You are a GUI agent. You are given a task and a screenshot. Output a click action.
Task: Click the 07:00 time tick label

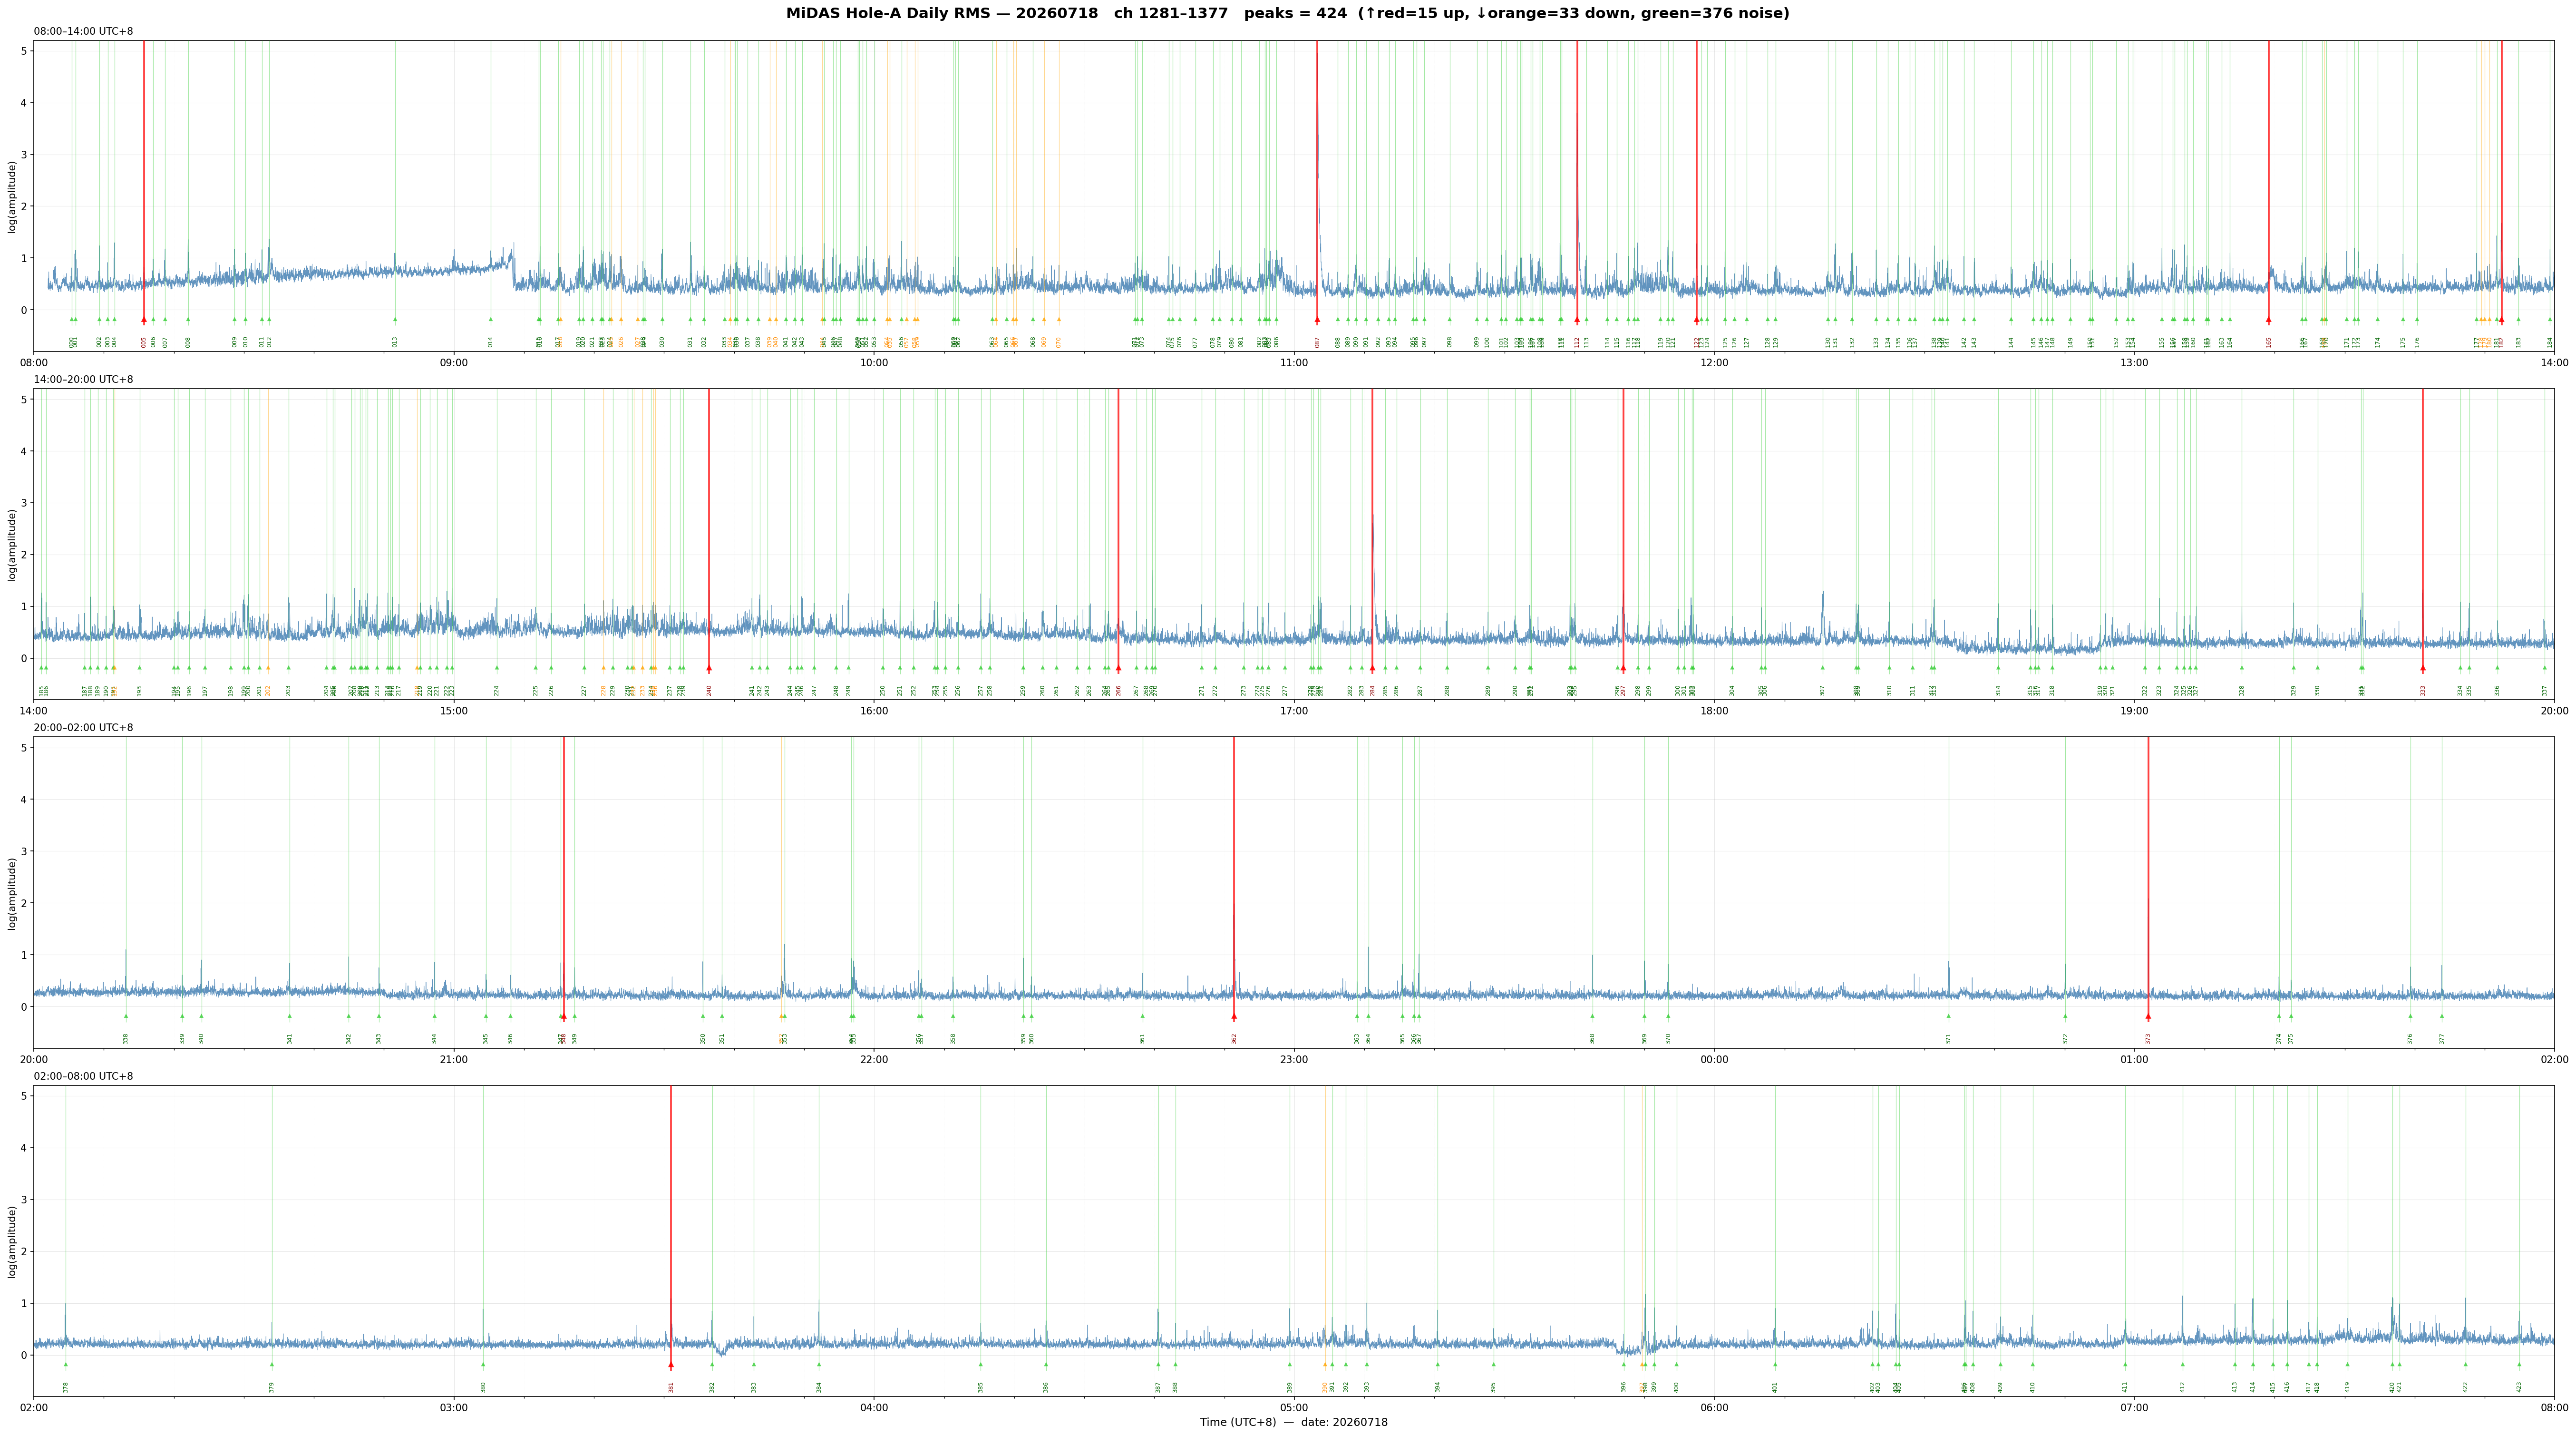click(x=2134, y=1407)
